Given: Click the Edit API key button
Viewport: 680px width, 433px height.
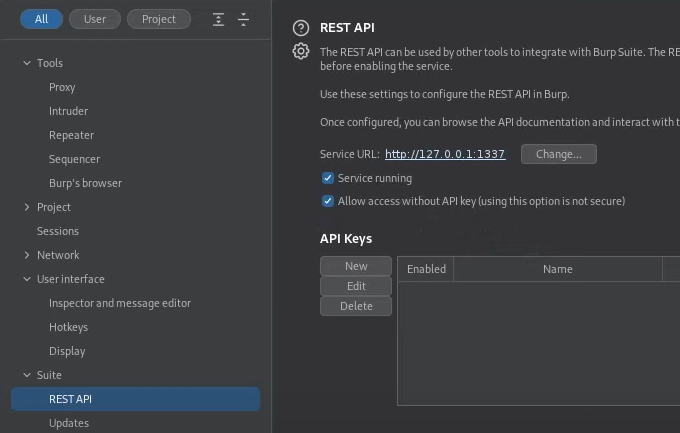Looking at the screenshot, I should 356,286.
